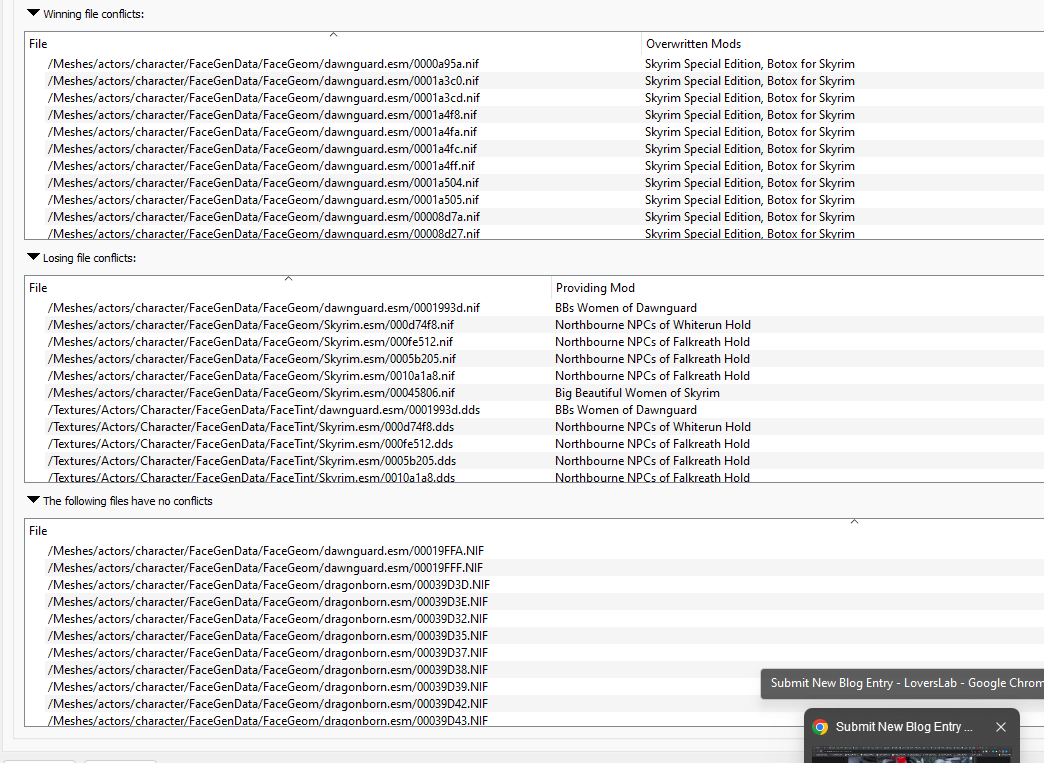The width and height of the screenshot is (1044, 763).
Task: Open Submit New Blog Entry Chrome preview thumbnail title
Action: [x=904, y=727]
